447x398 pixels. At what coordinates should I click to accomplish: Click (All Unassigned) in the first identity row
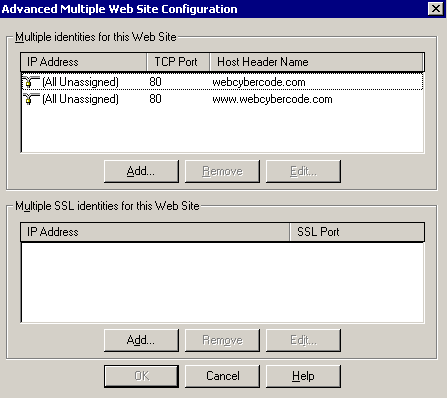80,82
